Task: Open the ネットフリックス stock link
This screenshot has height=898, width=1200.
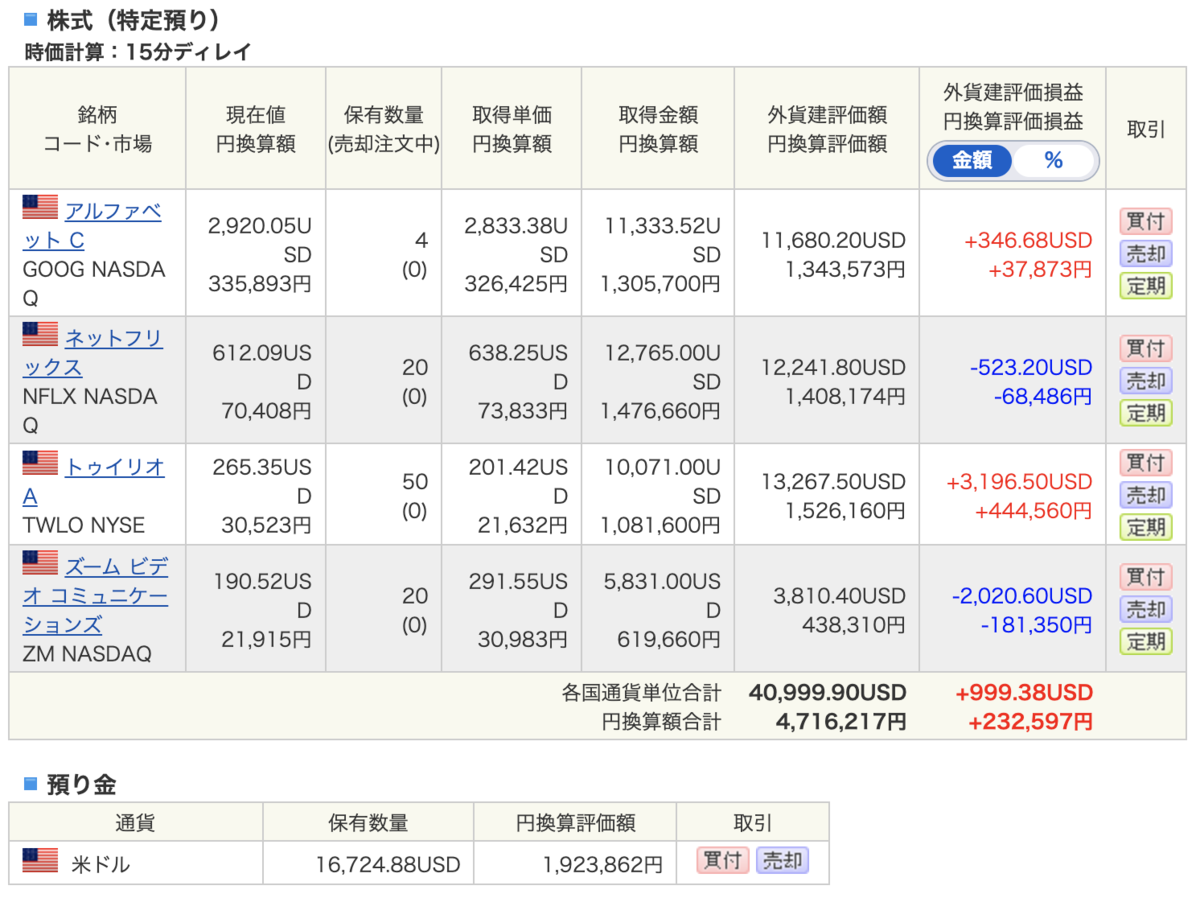Action: point(92,353)
